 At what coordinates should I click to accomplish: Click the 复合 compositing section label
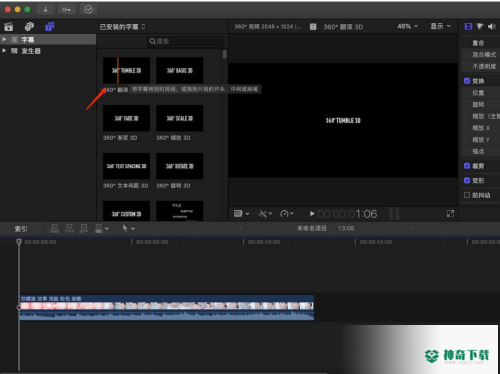[478, 43]
